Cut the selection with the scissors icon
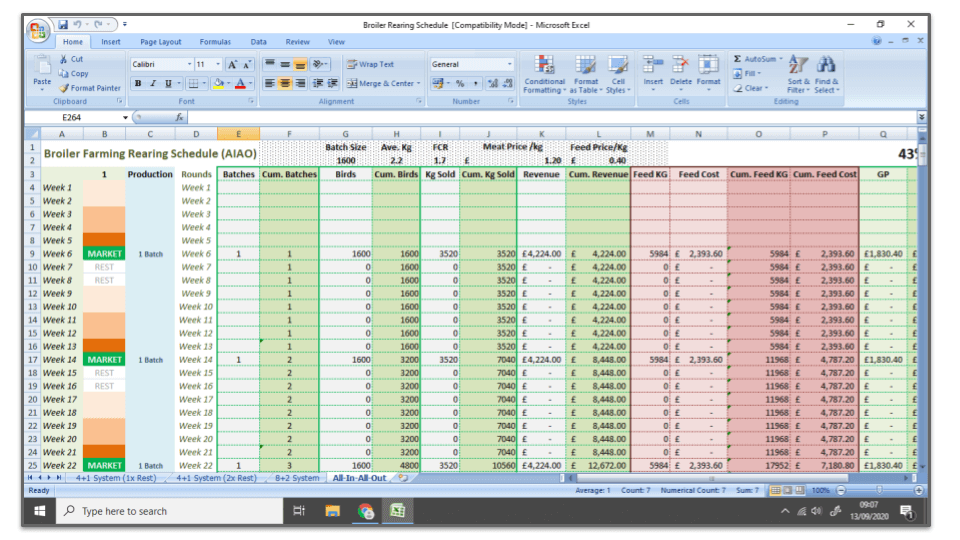This screenshot has width=960, height=540. (64, 59)
